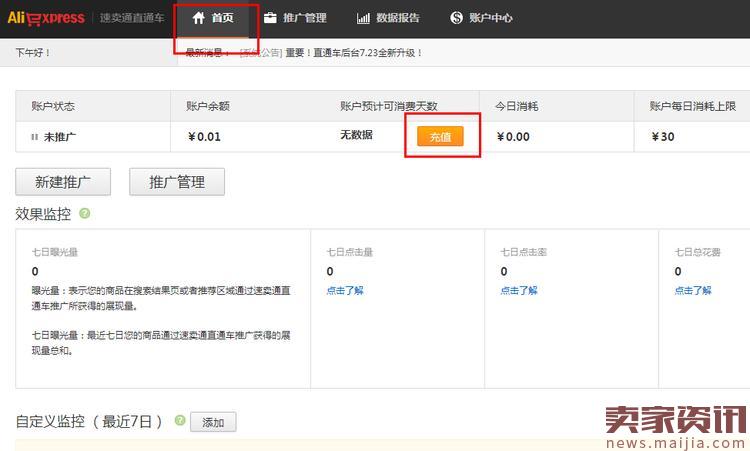Click 点击了解 under 七日点击率
The image size is (750, 451).
click(519, 290)
